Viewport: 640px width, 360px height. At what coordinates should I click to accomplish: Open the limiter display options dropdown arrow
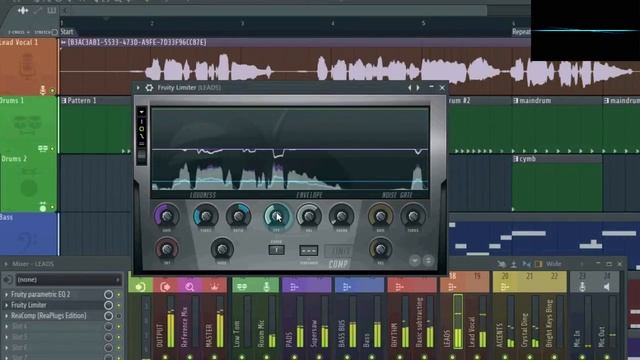coord(142,112)
